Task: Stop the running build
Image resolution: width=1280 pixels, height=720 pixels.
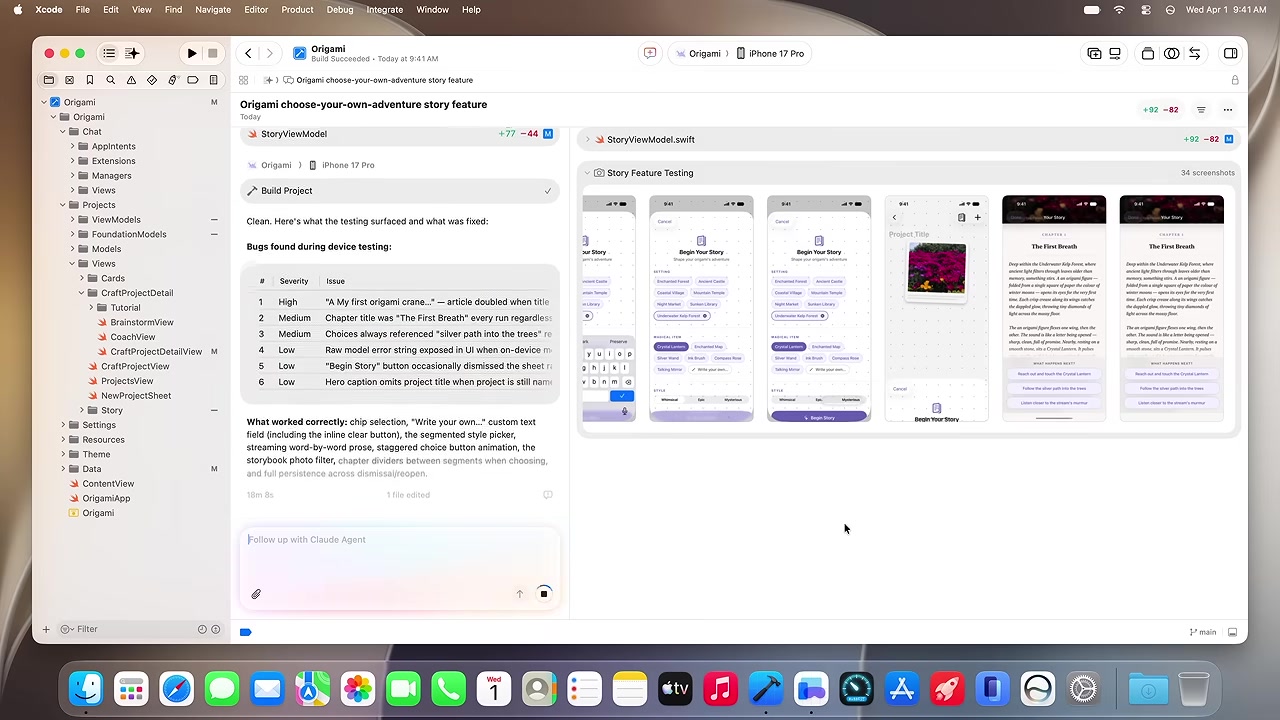Action: [x=212, y=53]
